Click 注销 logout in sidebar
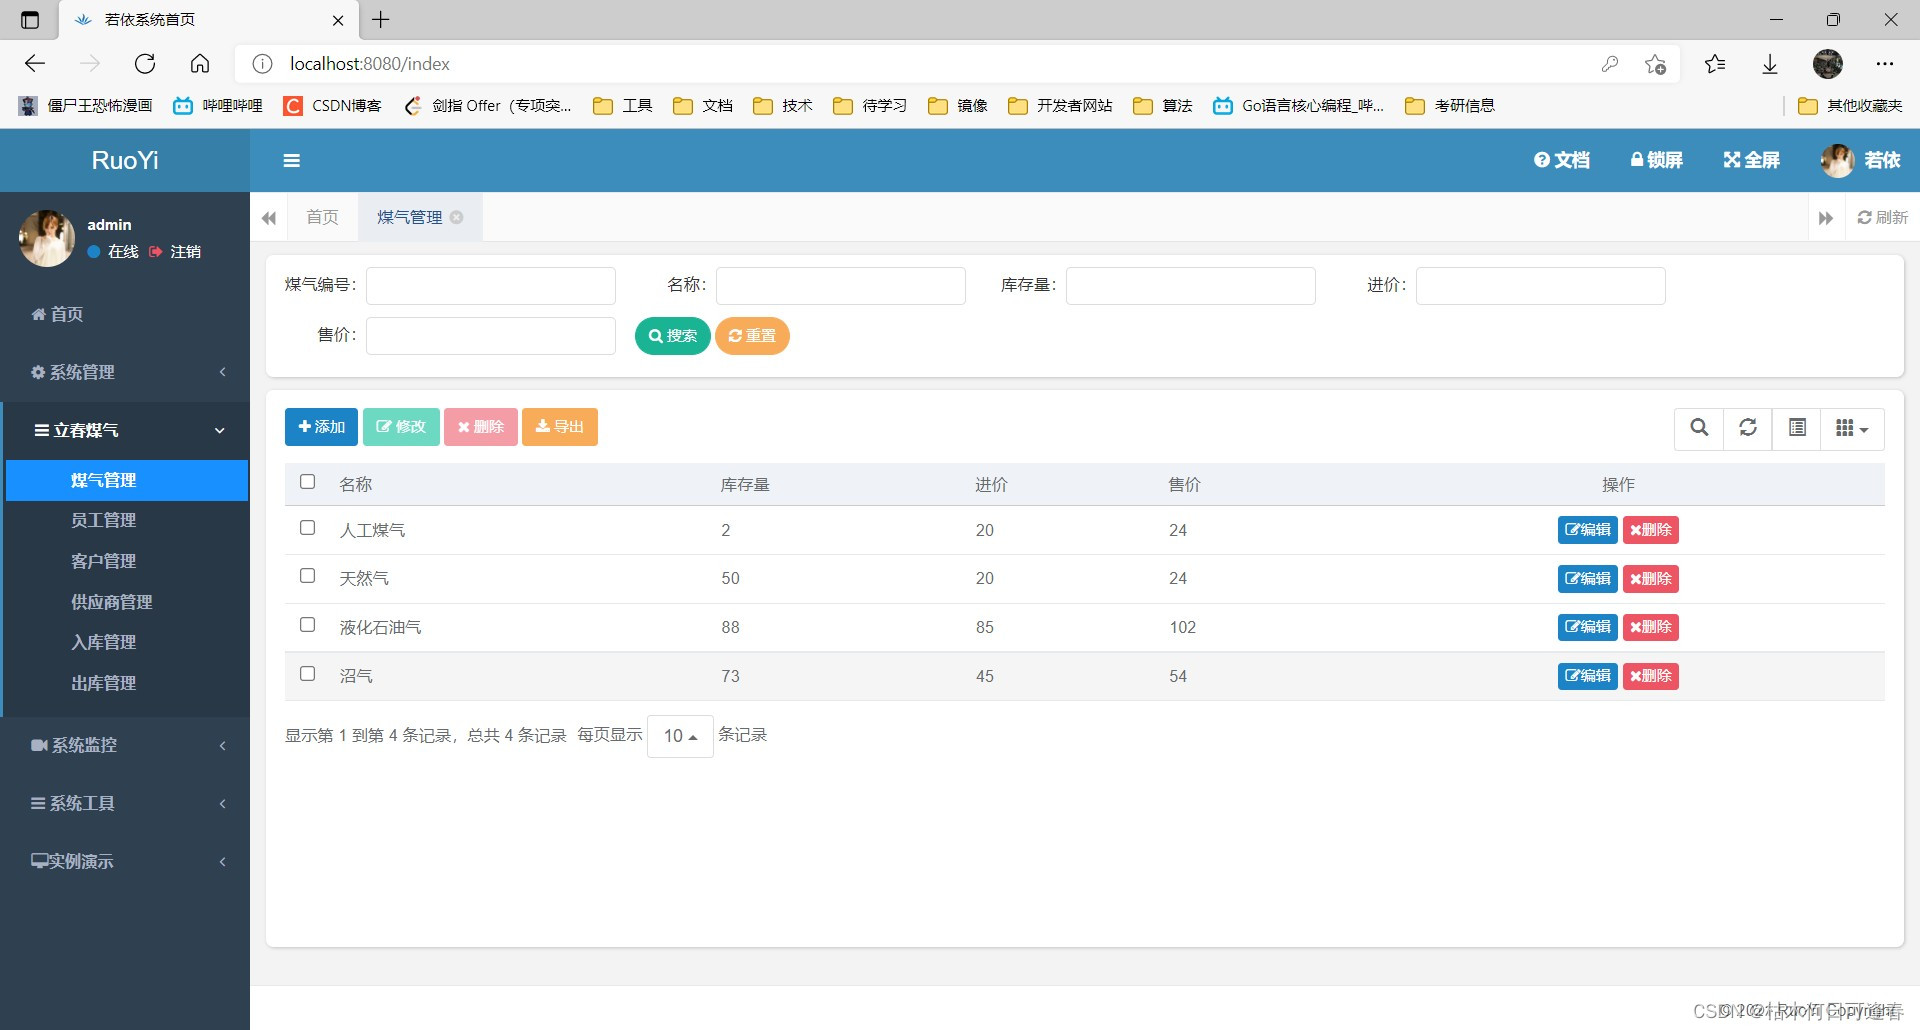The width and height of the screenshot is (1920, 1030). 176,252
